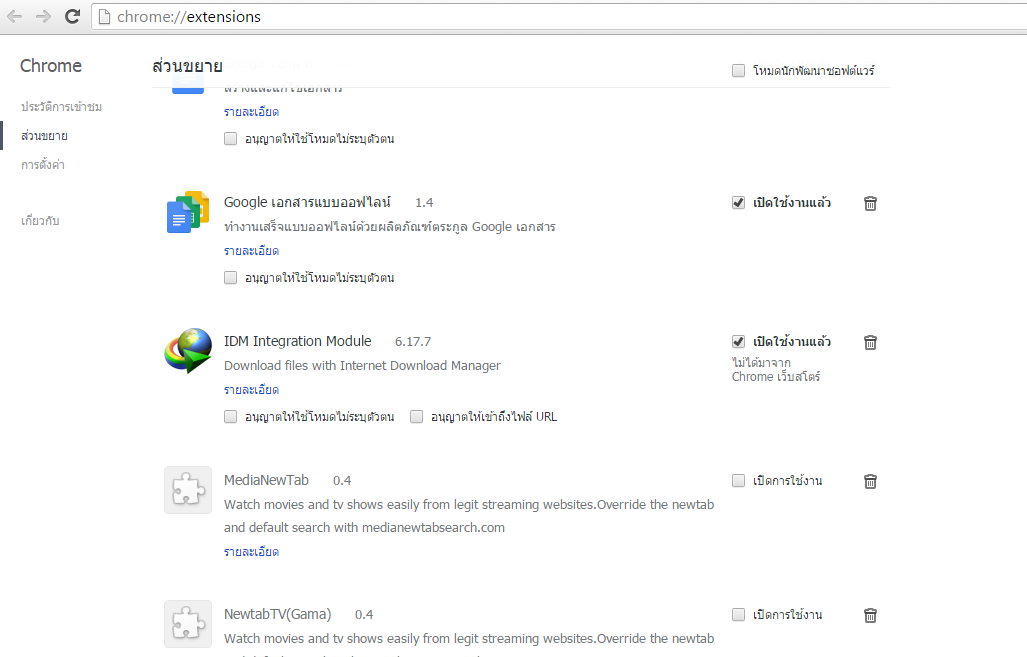Open settings (การตั้งค่า) in sidebar
1027x657 pixels.
point(43,164)
